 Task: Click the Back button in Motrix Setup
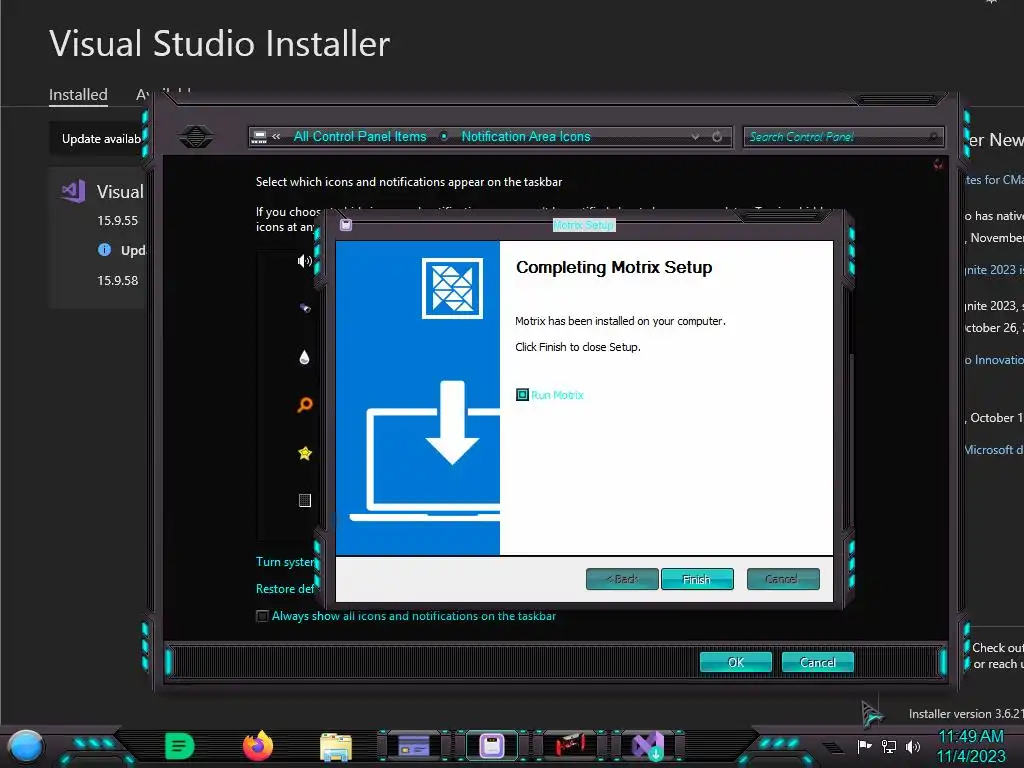(622, 579)
